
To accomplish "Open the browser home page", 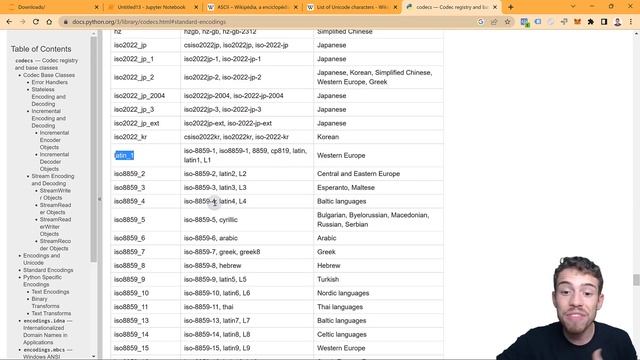I will (x=49, y=22).
